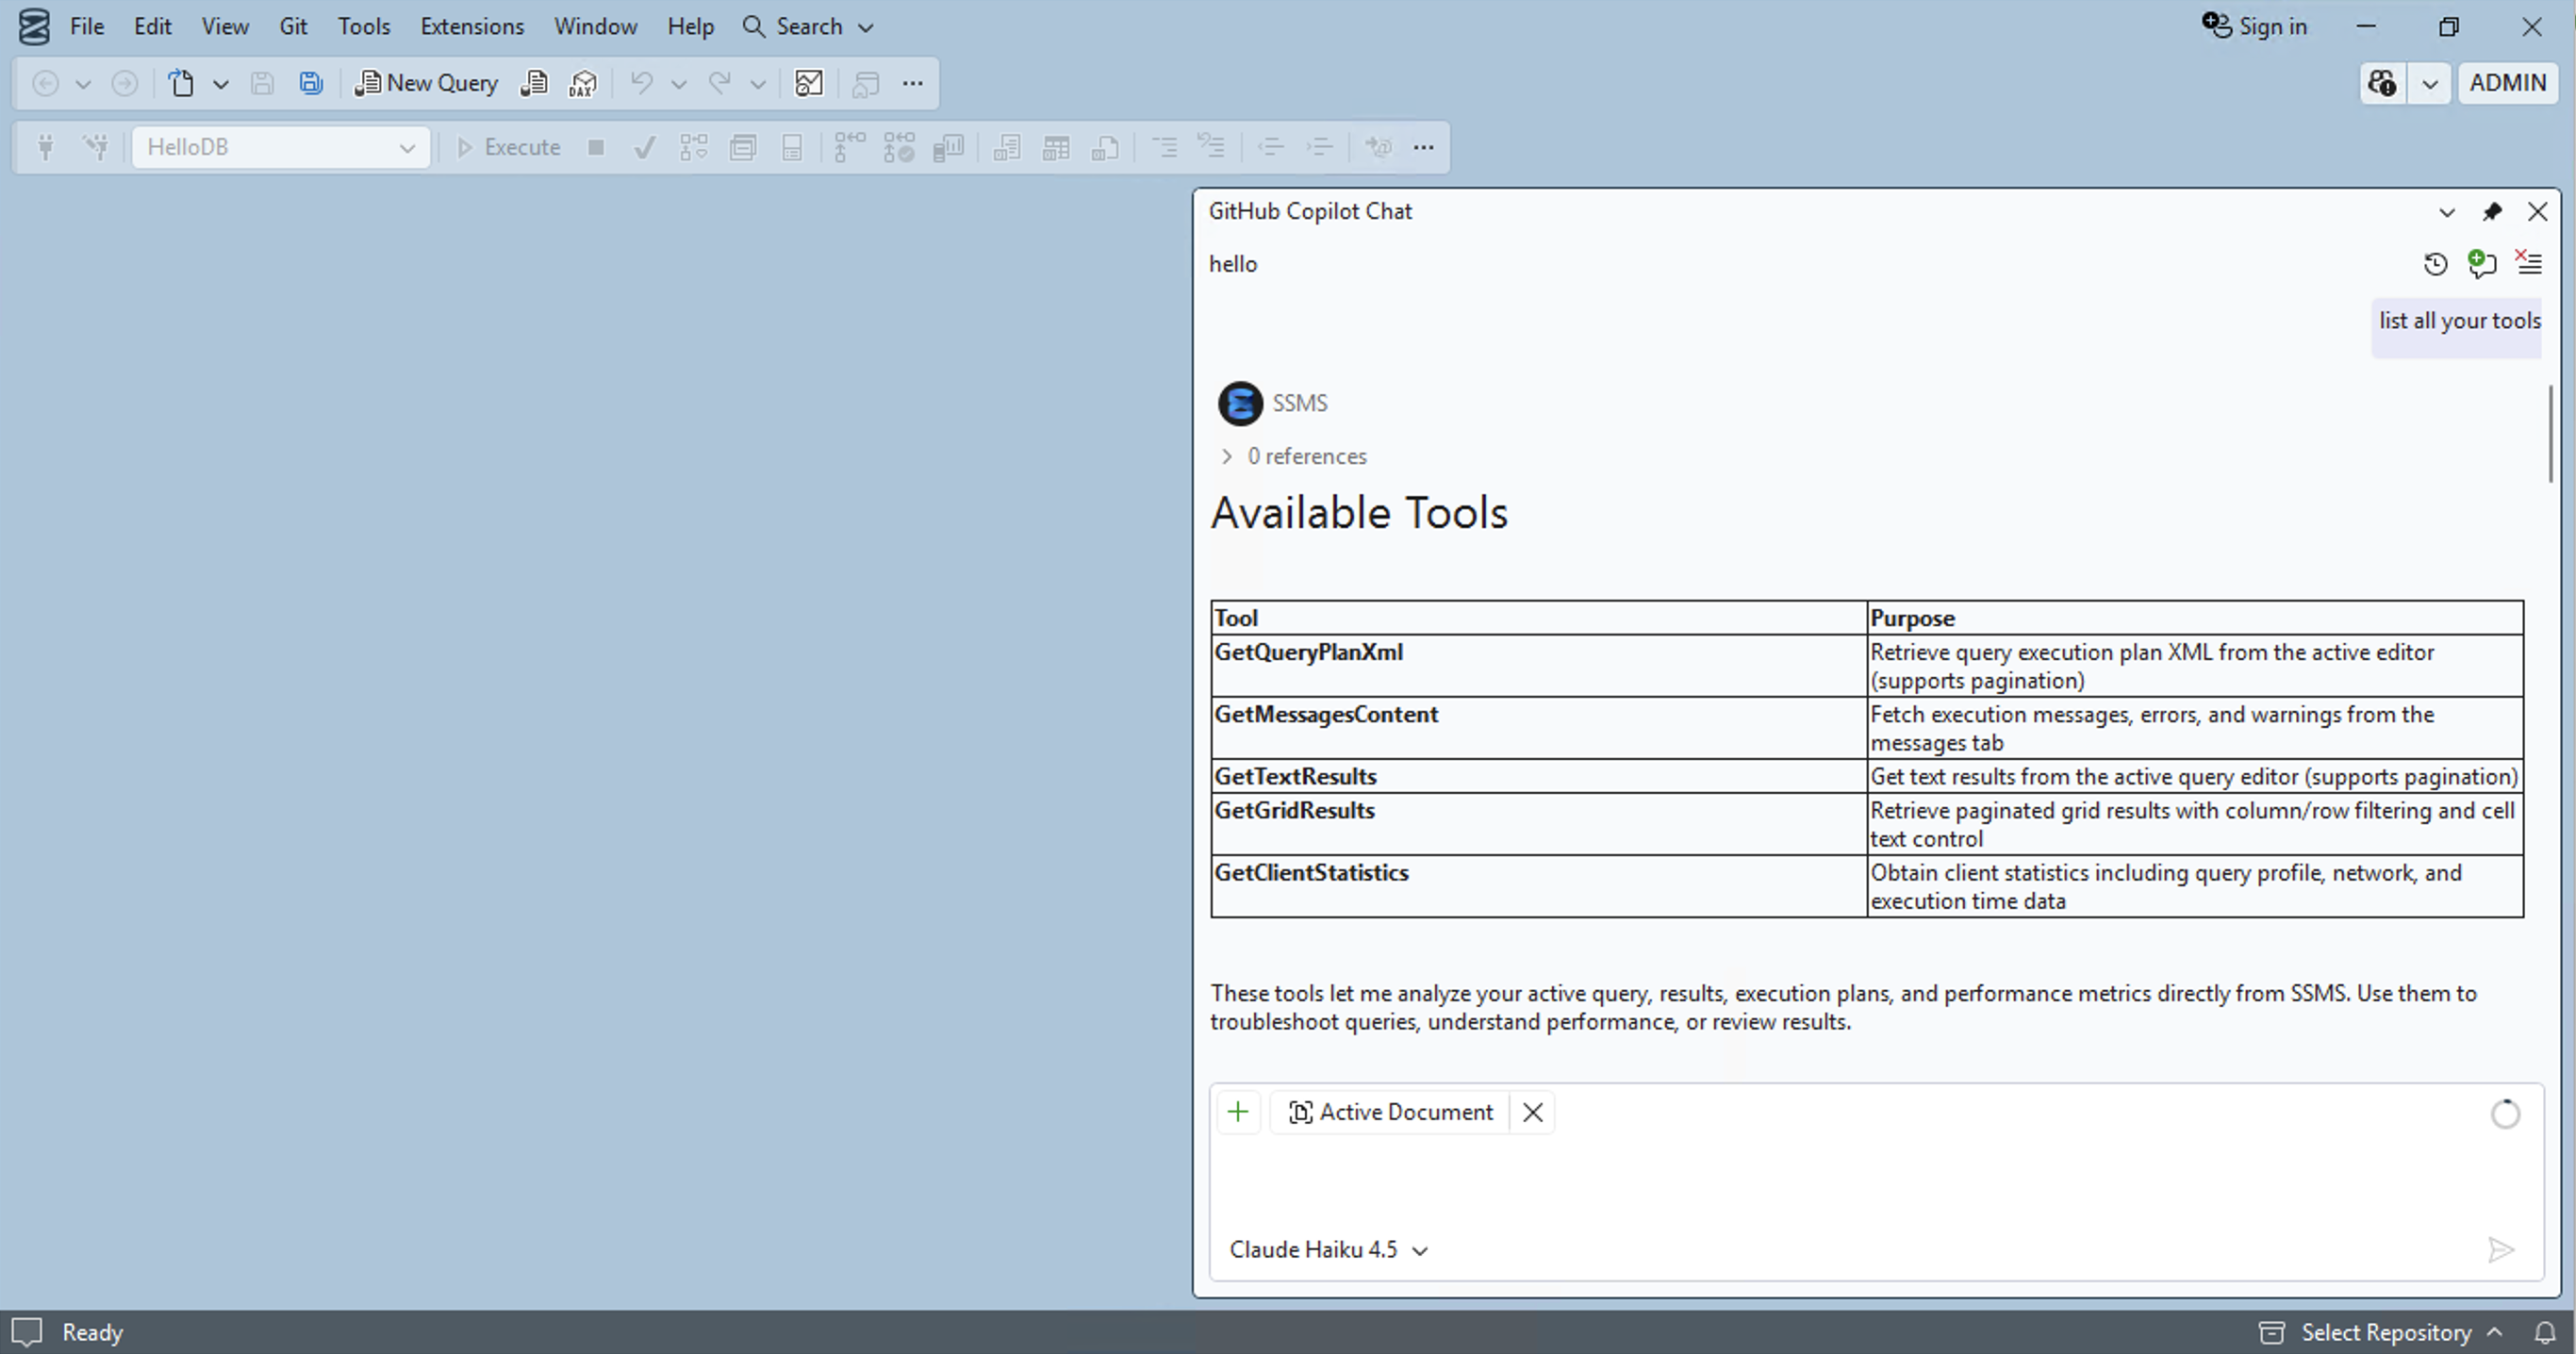Open Copilot chat history clock icon
The image size is (2576, 1354).
pyautogui.click(x=2436, y=264)
